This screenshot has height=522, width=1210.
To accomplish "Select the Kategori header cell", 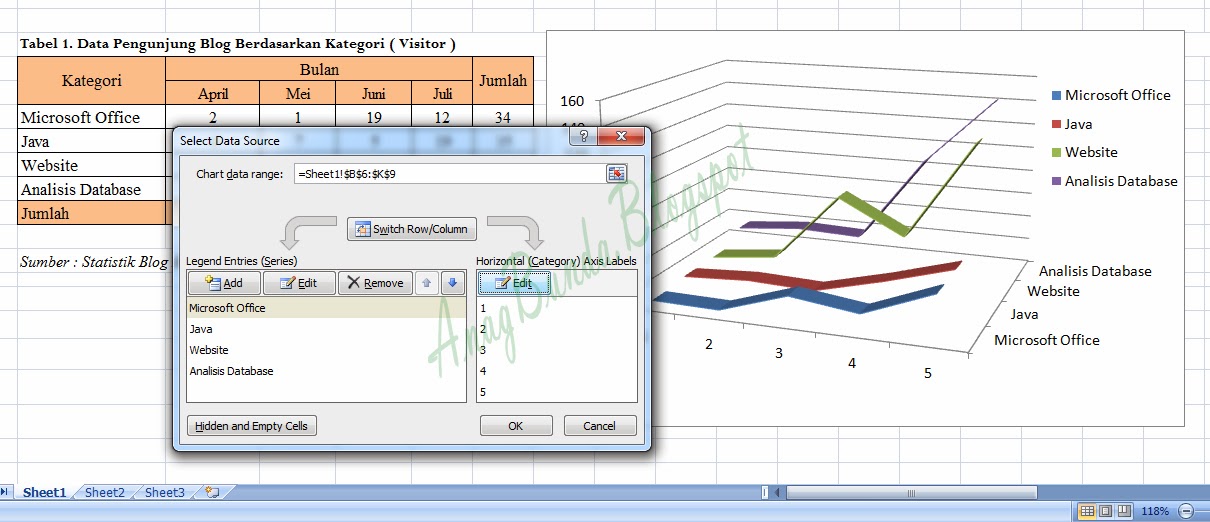I will (x=91, y=81).
